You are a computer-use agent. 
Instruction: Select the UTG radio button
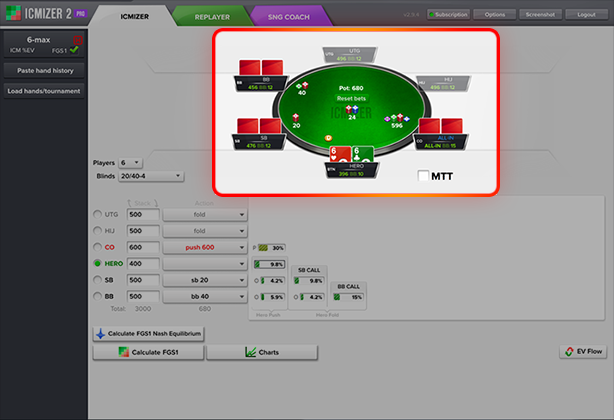98,214
